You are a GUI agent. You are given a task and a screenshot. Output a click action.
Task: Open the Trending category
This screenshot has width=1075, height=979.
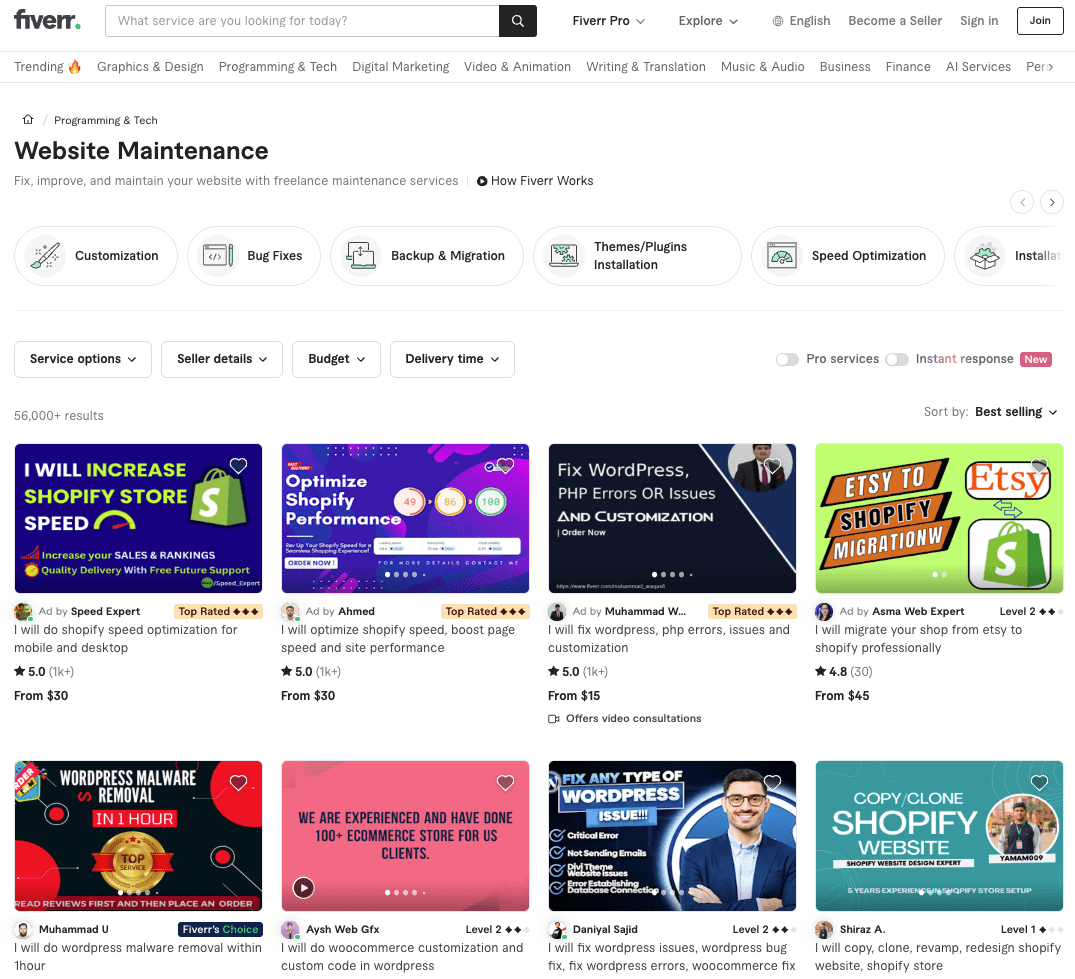(x=47, y=67)
